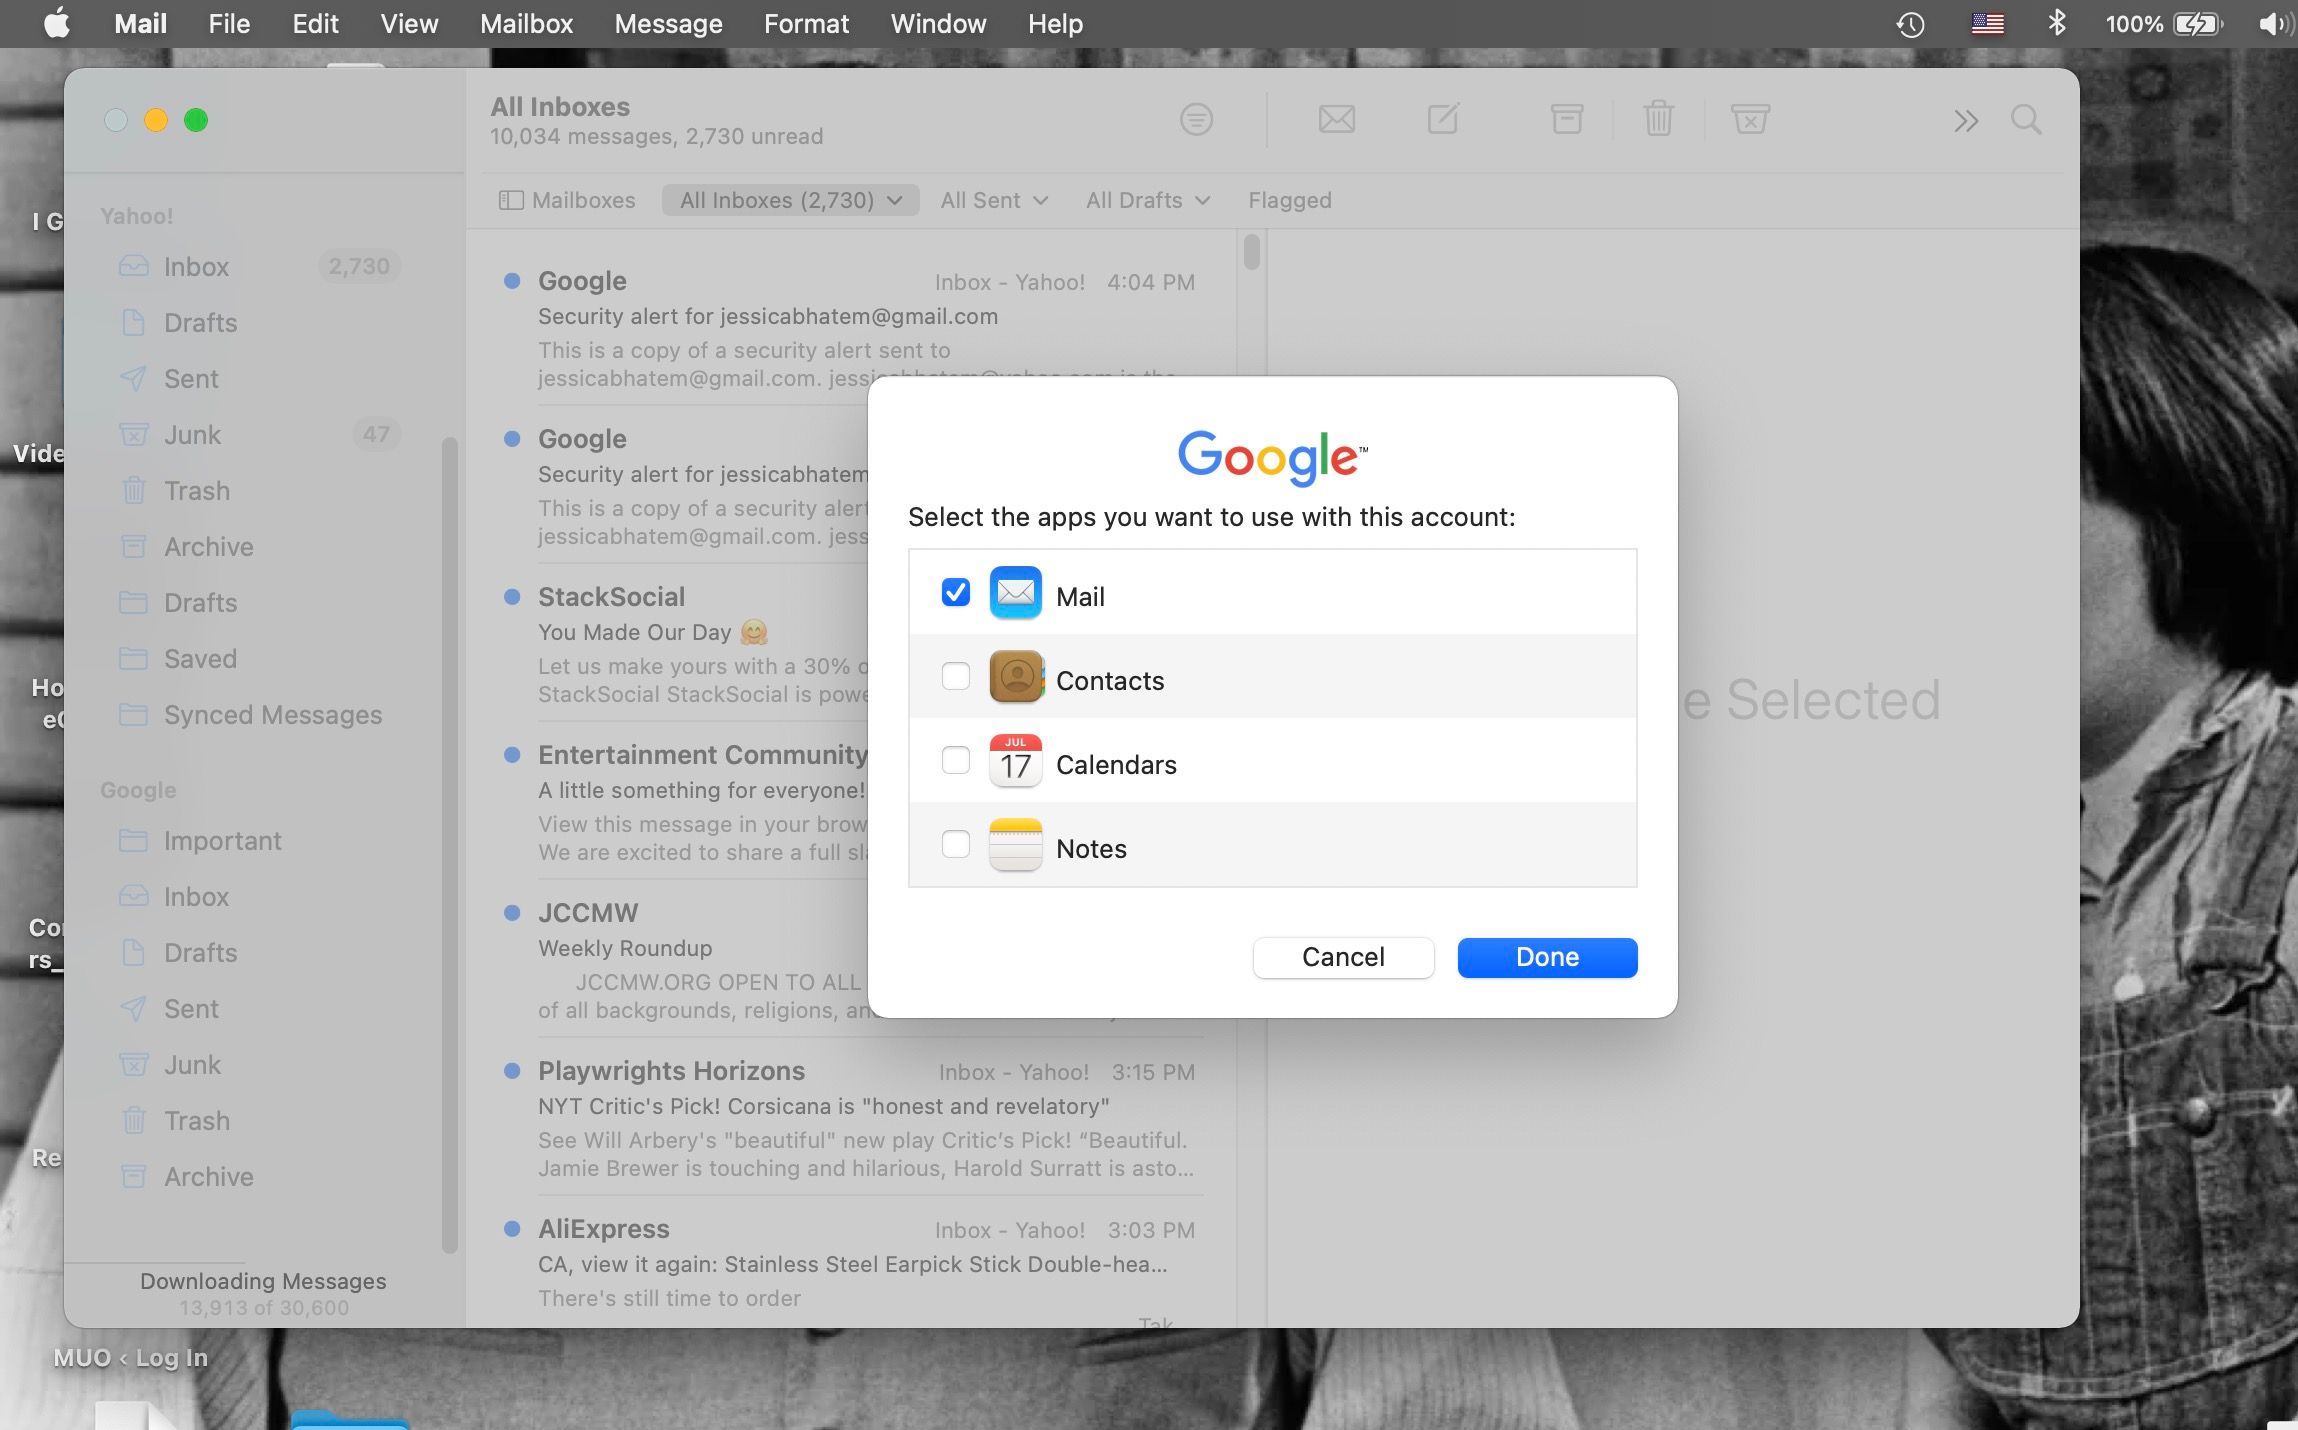Screen dimensions: 2298x1430
Task: Open the search magnifier icon
Action: tap(2026, 120)
